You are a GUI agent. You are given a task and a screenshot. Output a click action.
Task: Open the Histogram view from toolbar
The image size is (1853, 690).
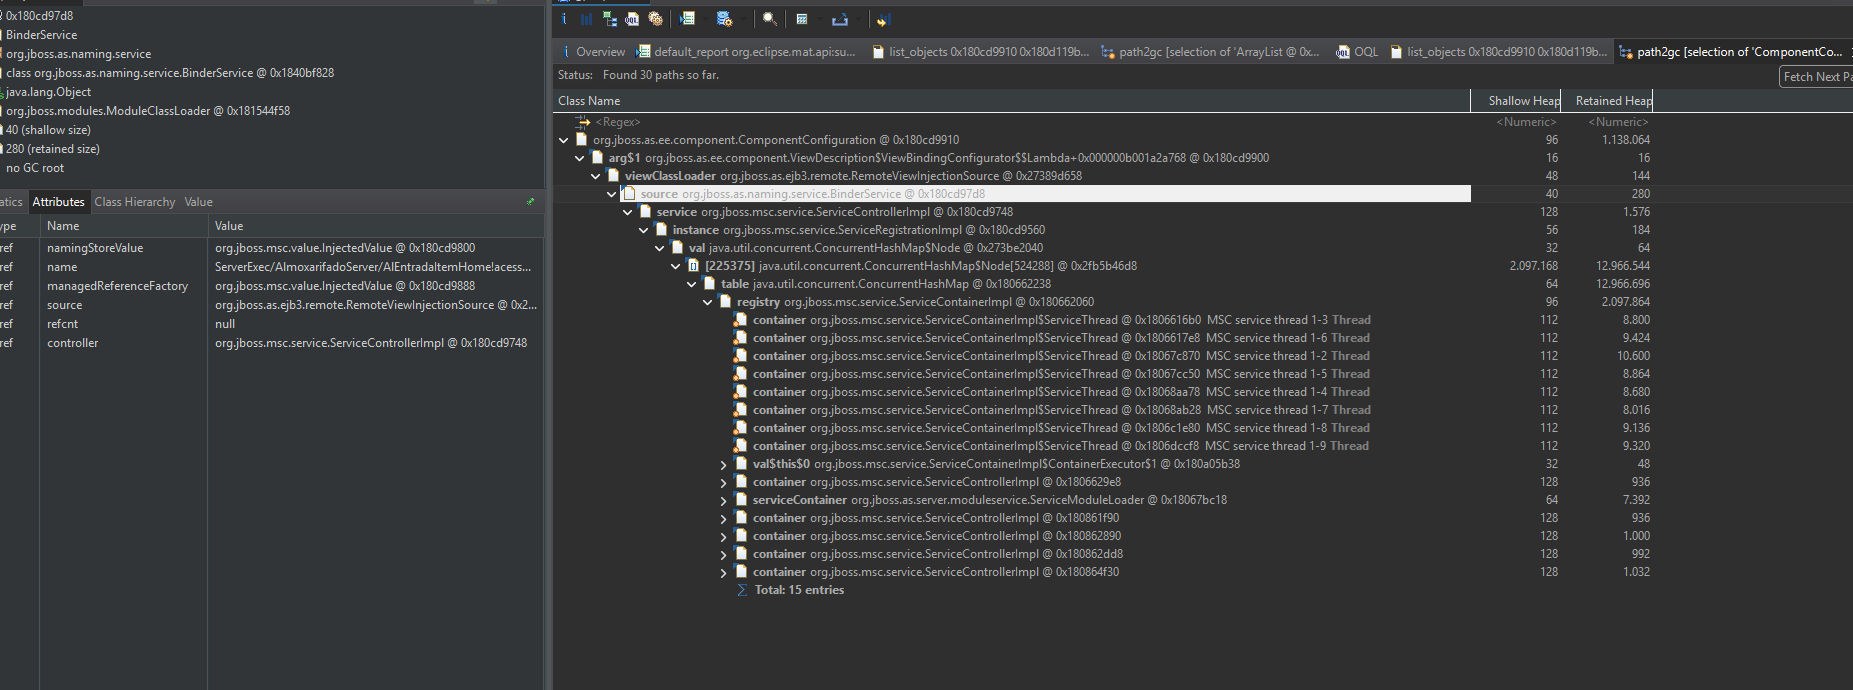tap(586, 19)
